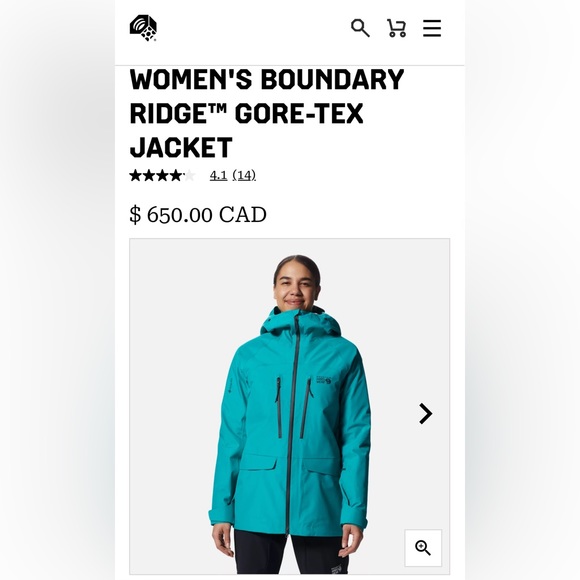Click the jacket's center front zipper
The width and height of the screenshot is (580, 580).
point(291,425)
